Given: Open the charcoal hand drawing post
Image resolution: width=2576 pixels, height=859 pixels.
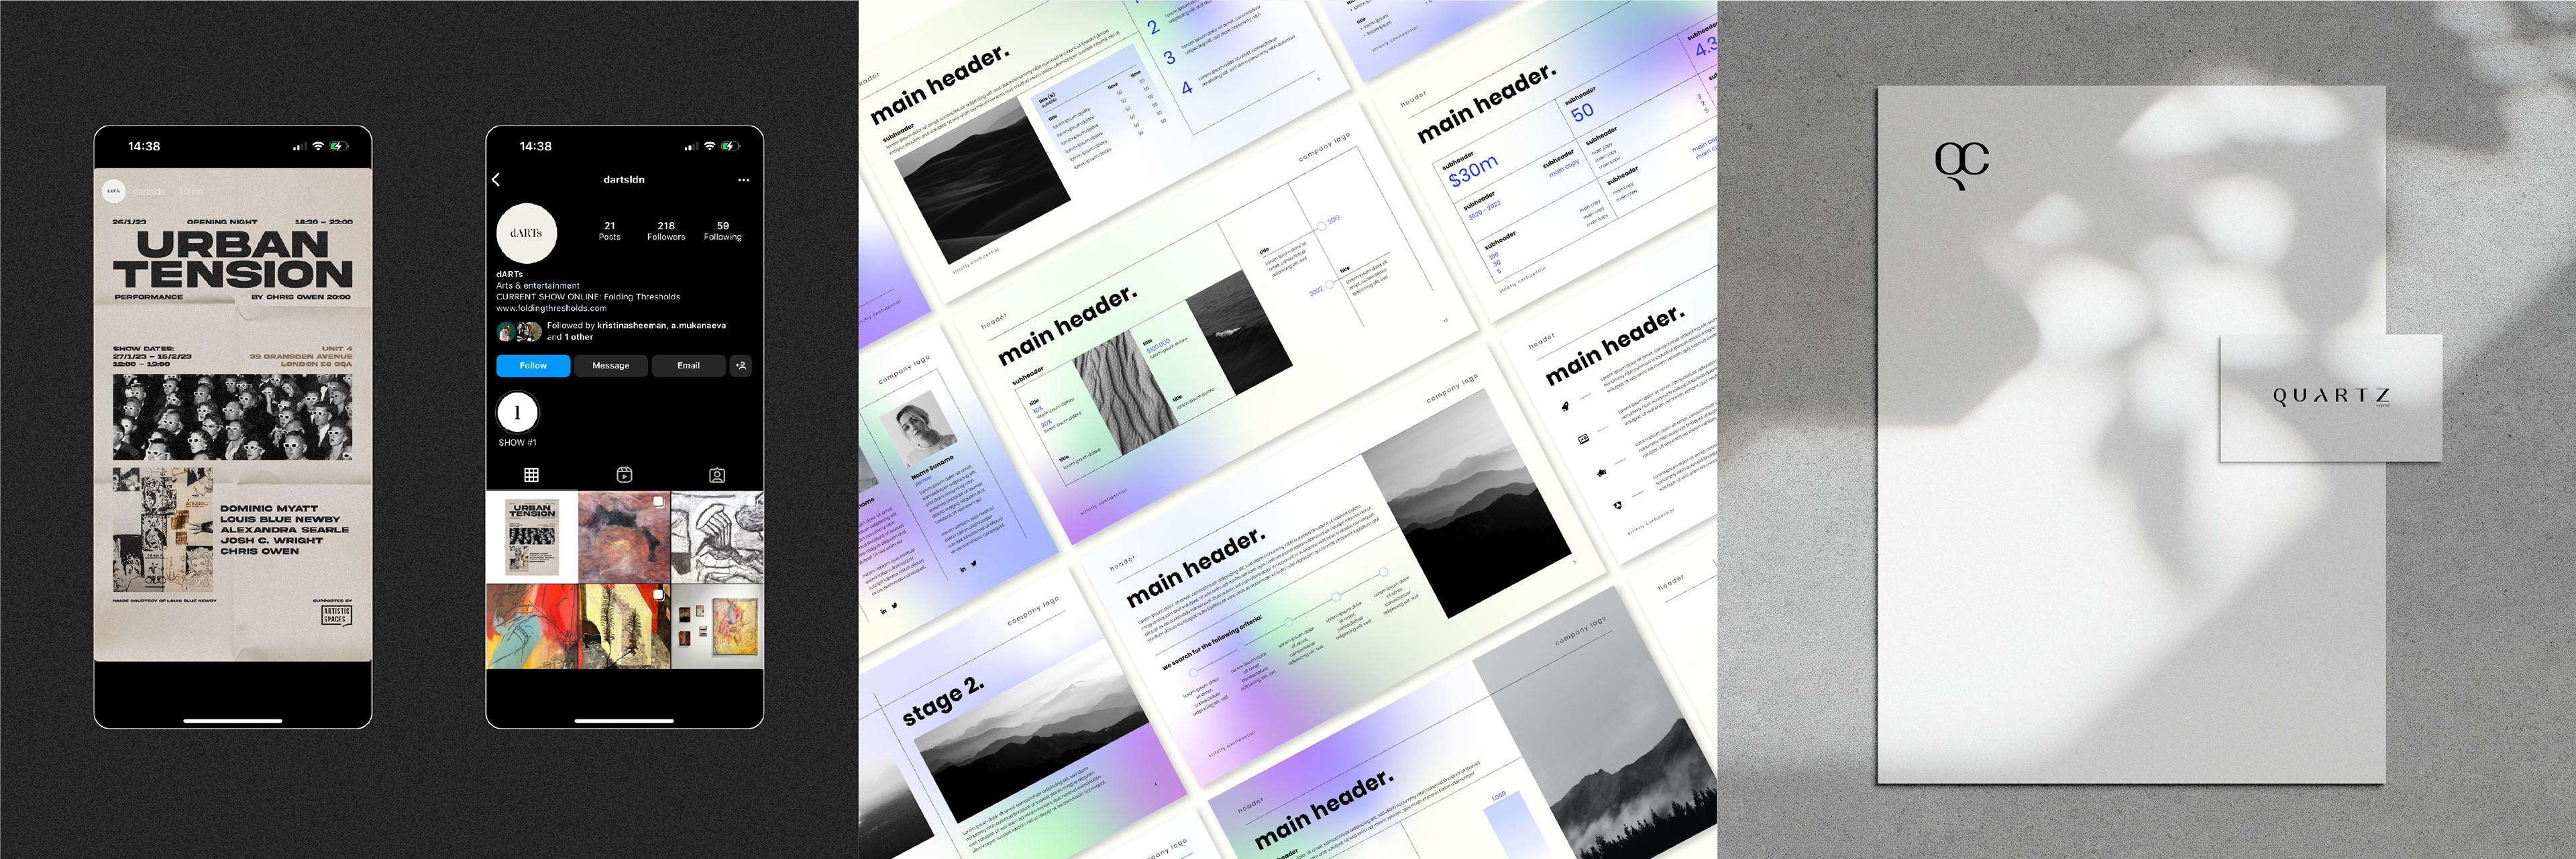Looking at the screenshot, I should [718, 536].
